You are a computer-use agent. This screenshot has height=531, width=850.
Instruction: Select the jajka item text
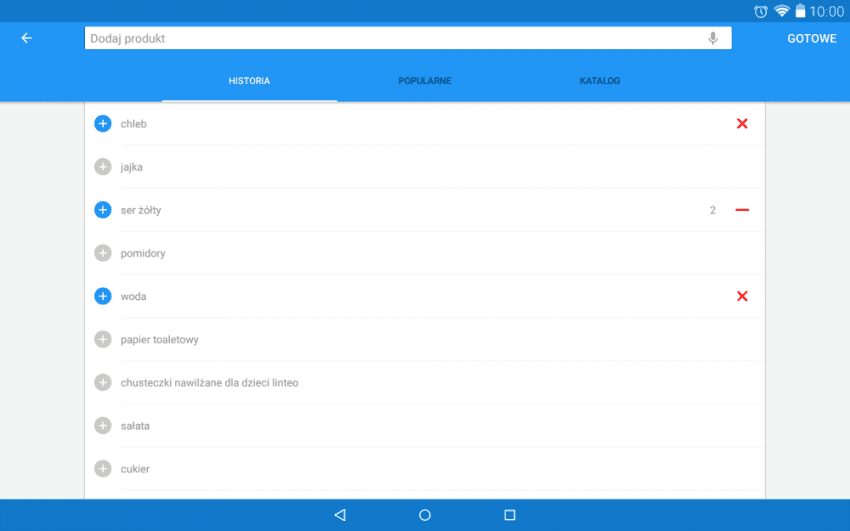(x=132, y=167)
